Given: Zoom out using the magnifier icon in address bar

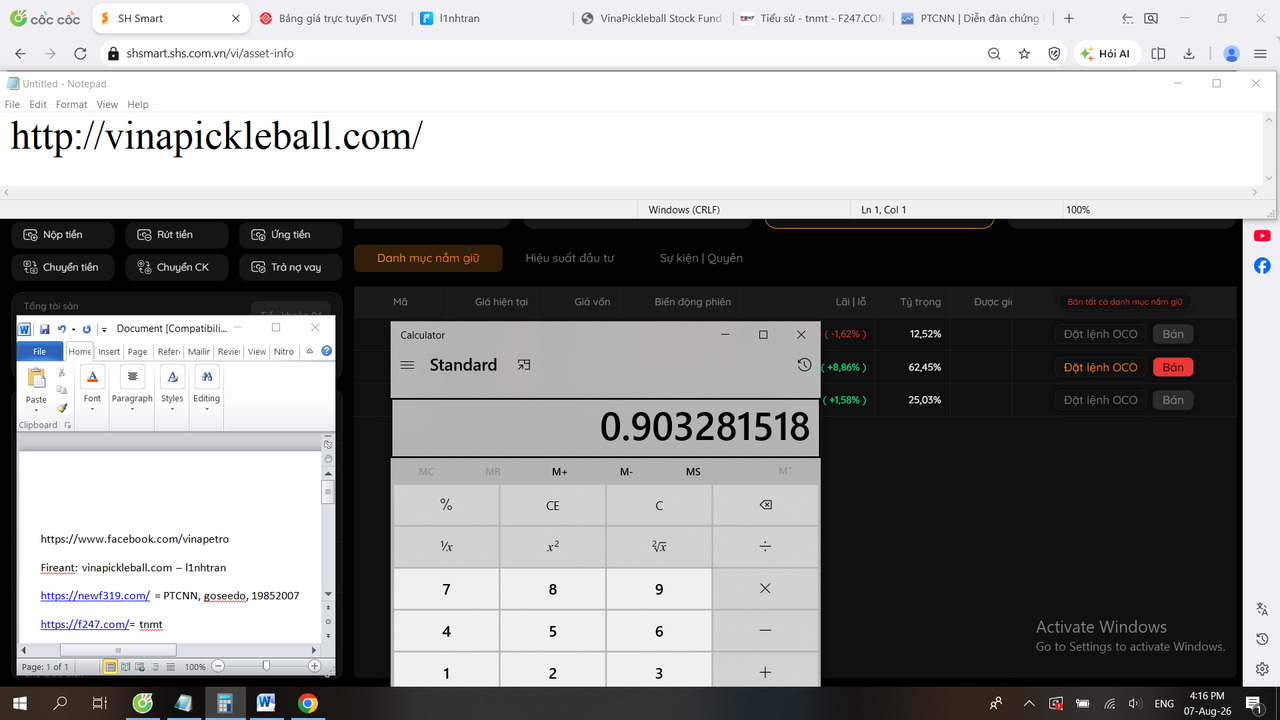Looking at the screenshot, I should coord(994,54).
